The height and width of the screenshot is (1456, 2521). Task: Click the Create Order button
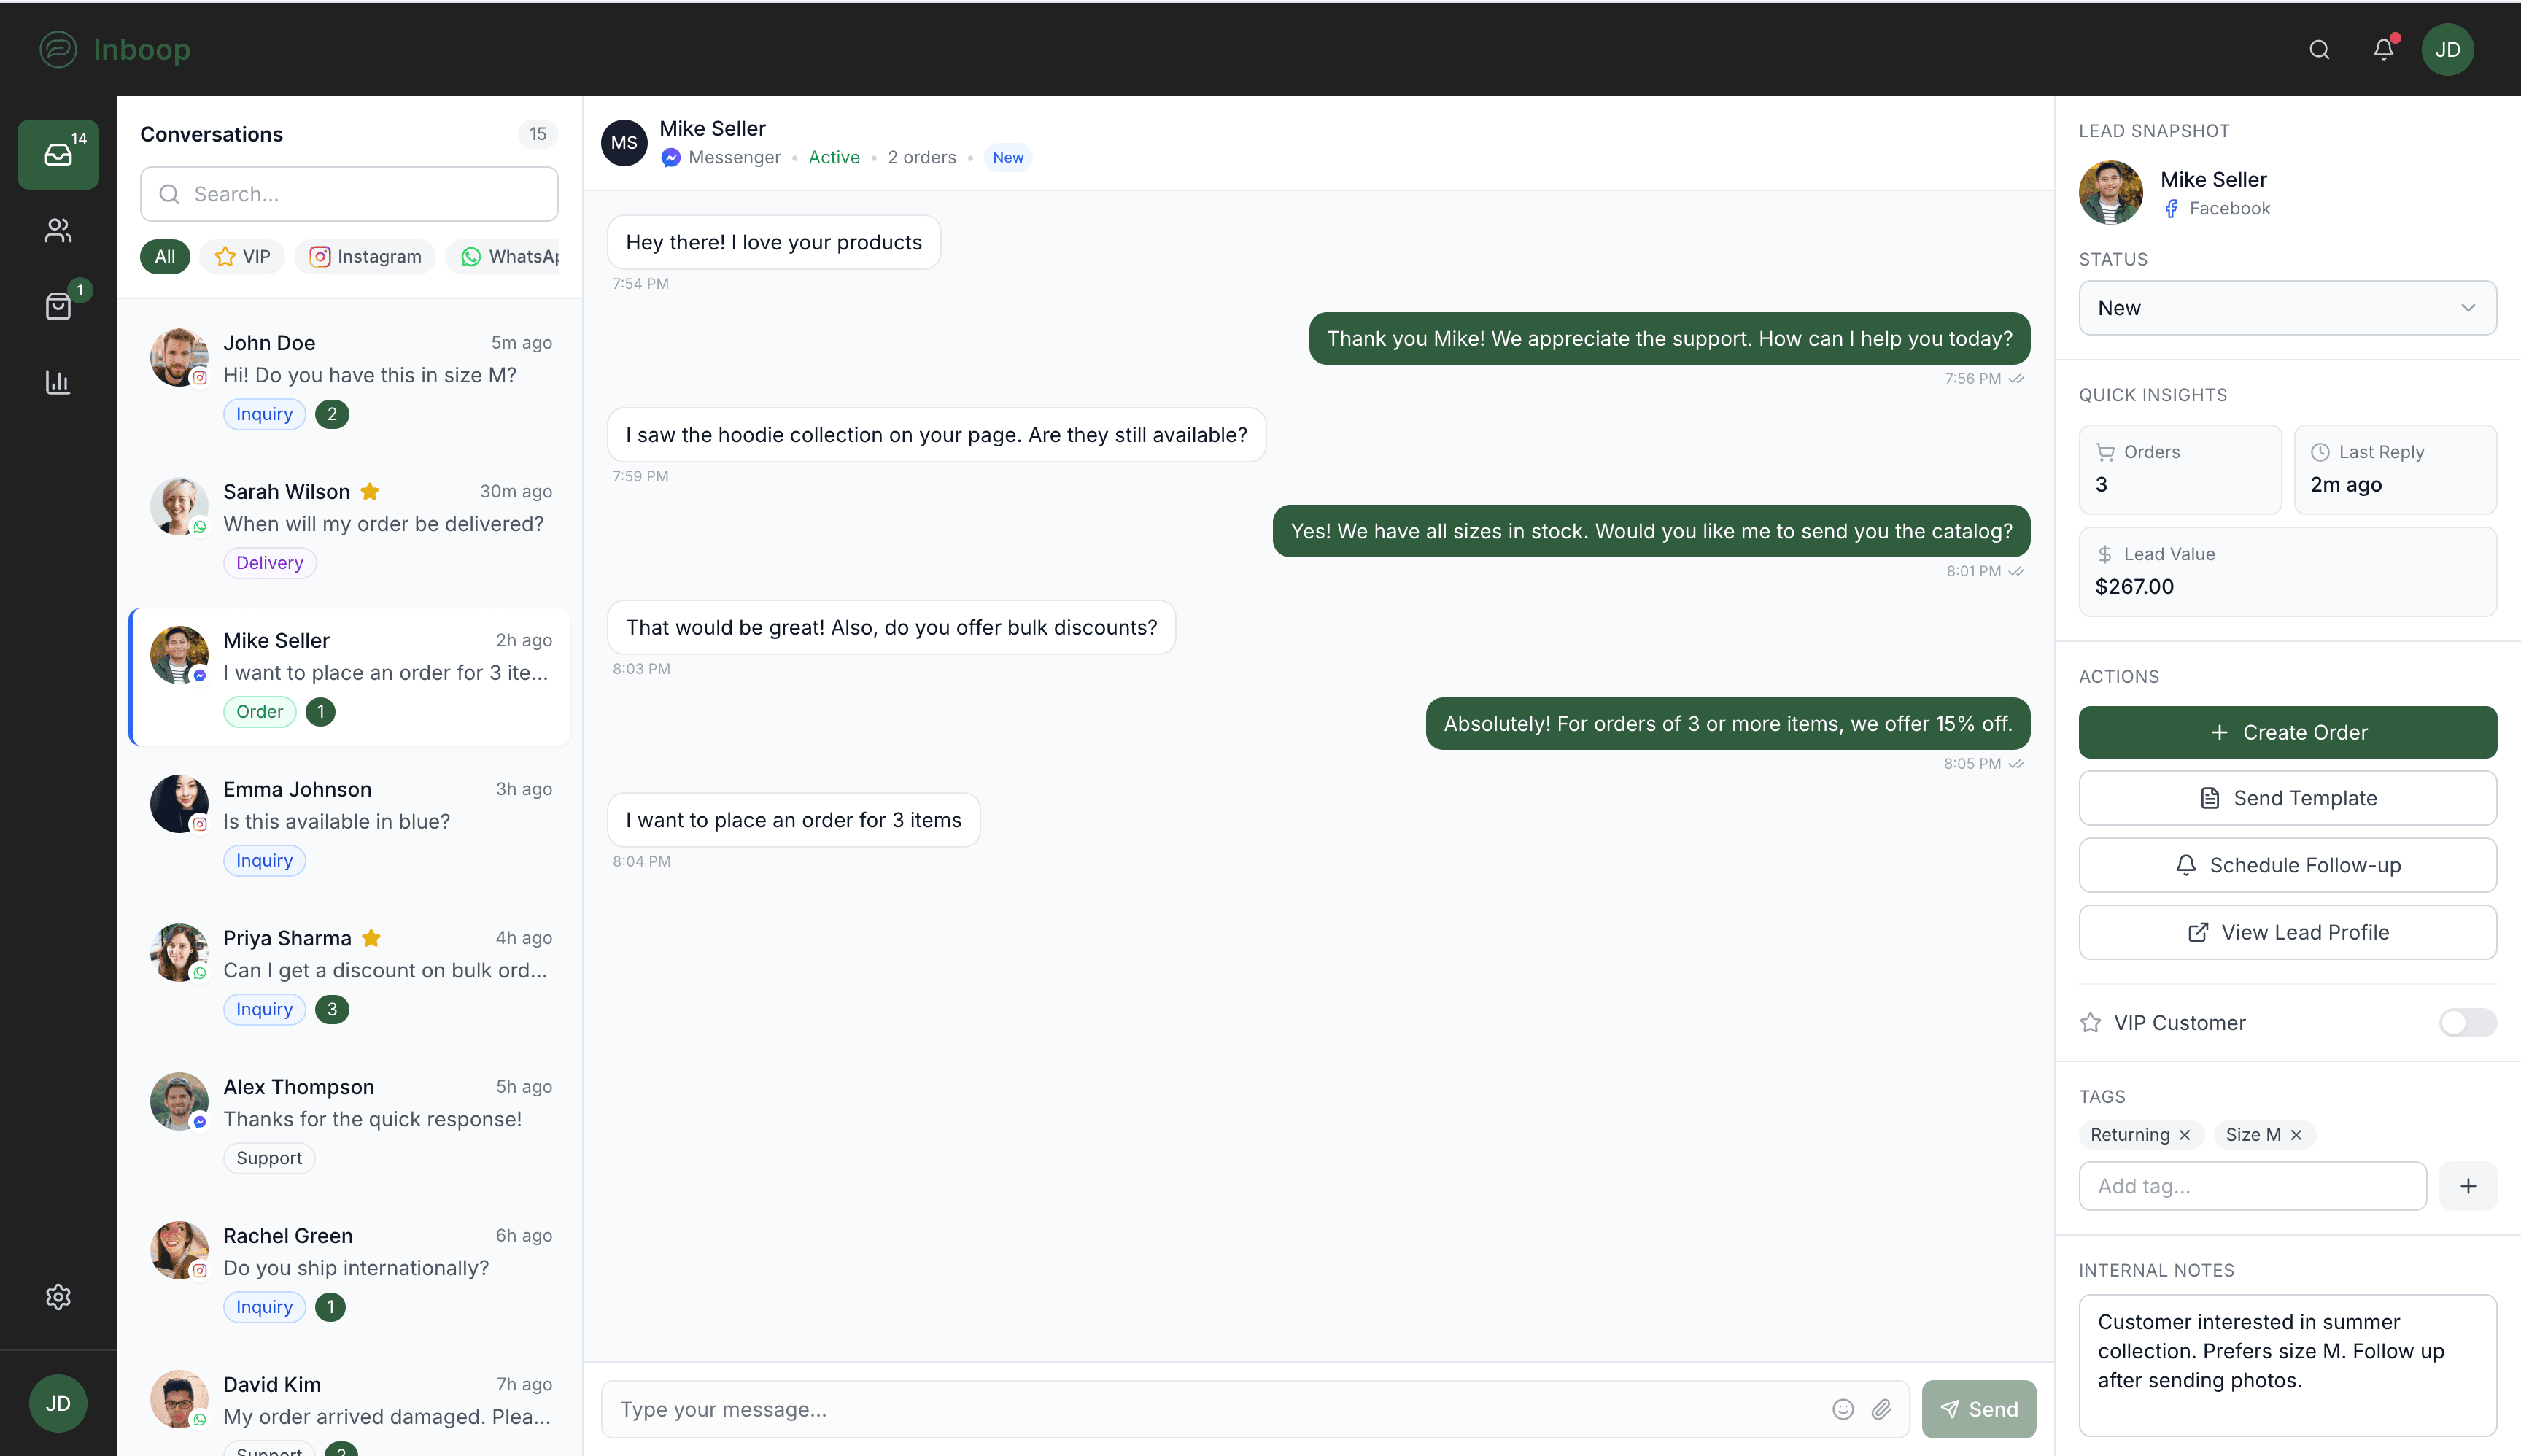click(x=2287, y=731)
